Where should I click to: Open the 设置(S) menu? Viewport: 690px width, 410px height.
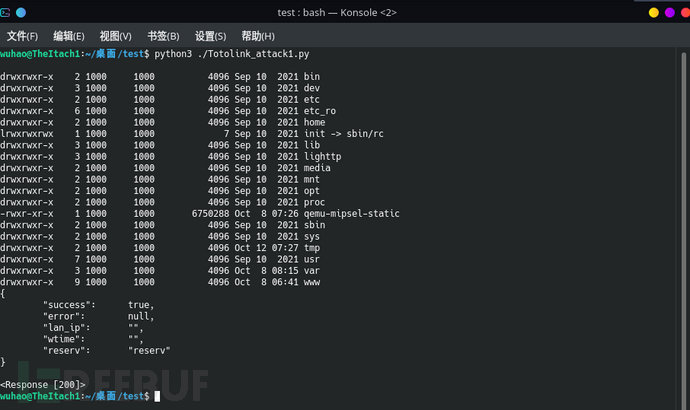pos(210,36)
